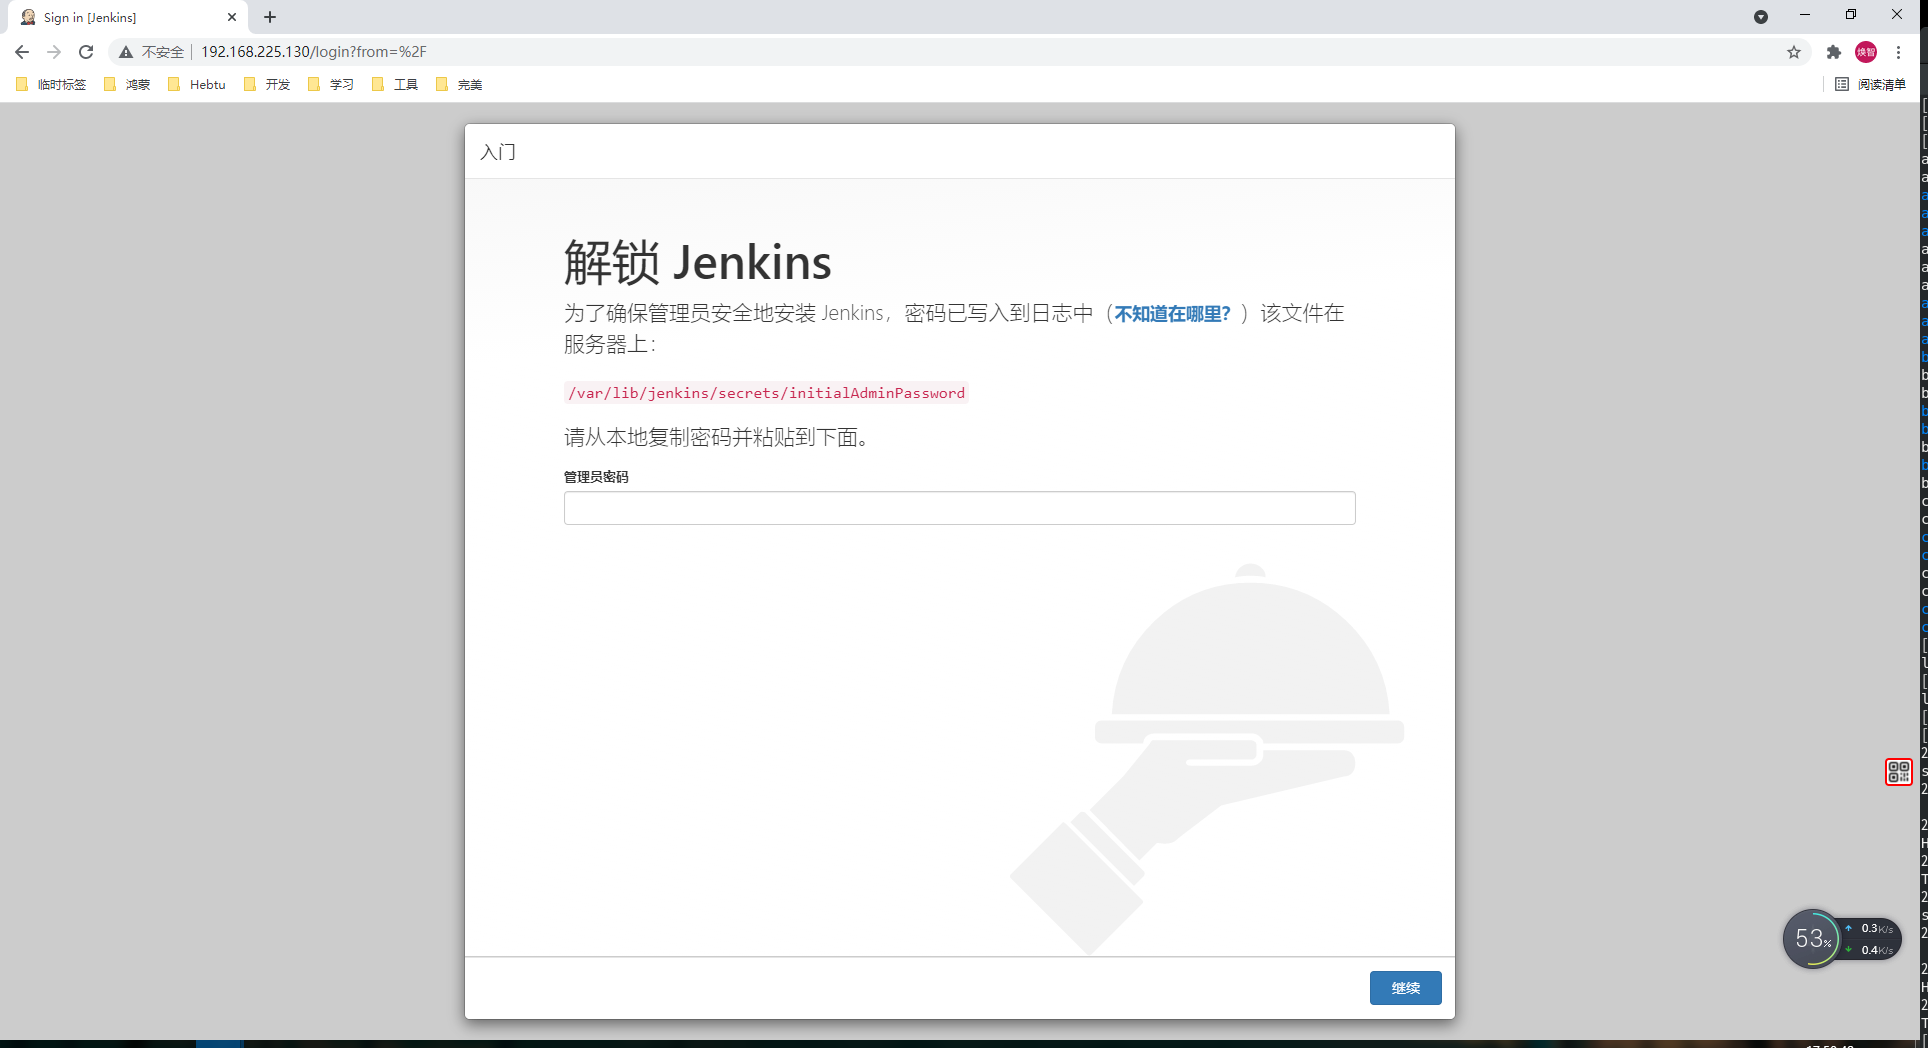Minimize the Chrome window
This screenshot has height=1048, width=1928.
1805,15
